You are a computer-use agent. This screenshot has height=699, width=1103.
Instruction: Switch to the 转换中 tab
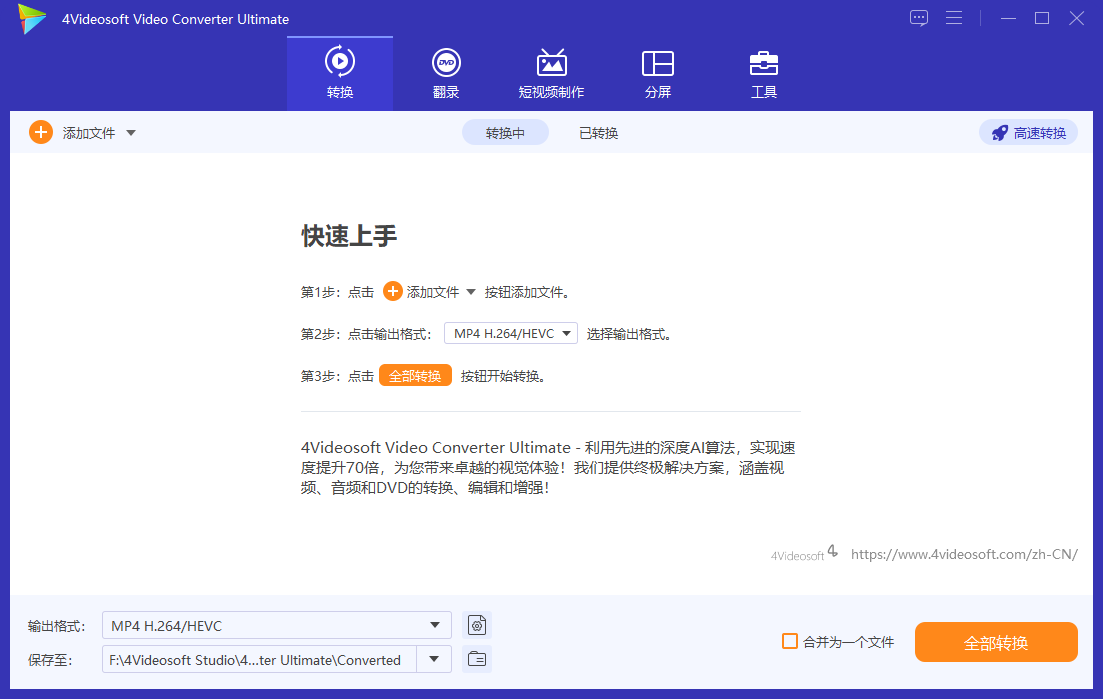(x=505, y=133)
